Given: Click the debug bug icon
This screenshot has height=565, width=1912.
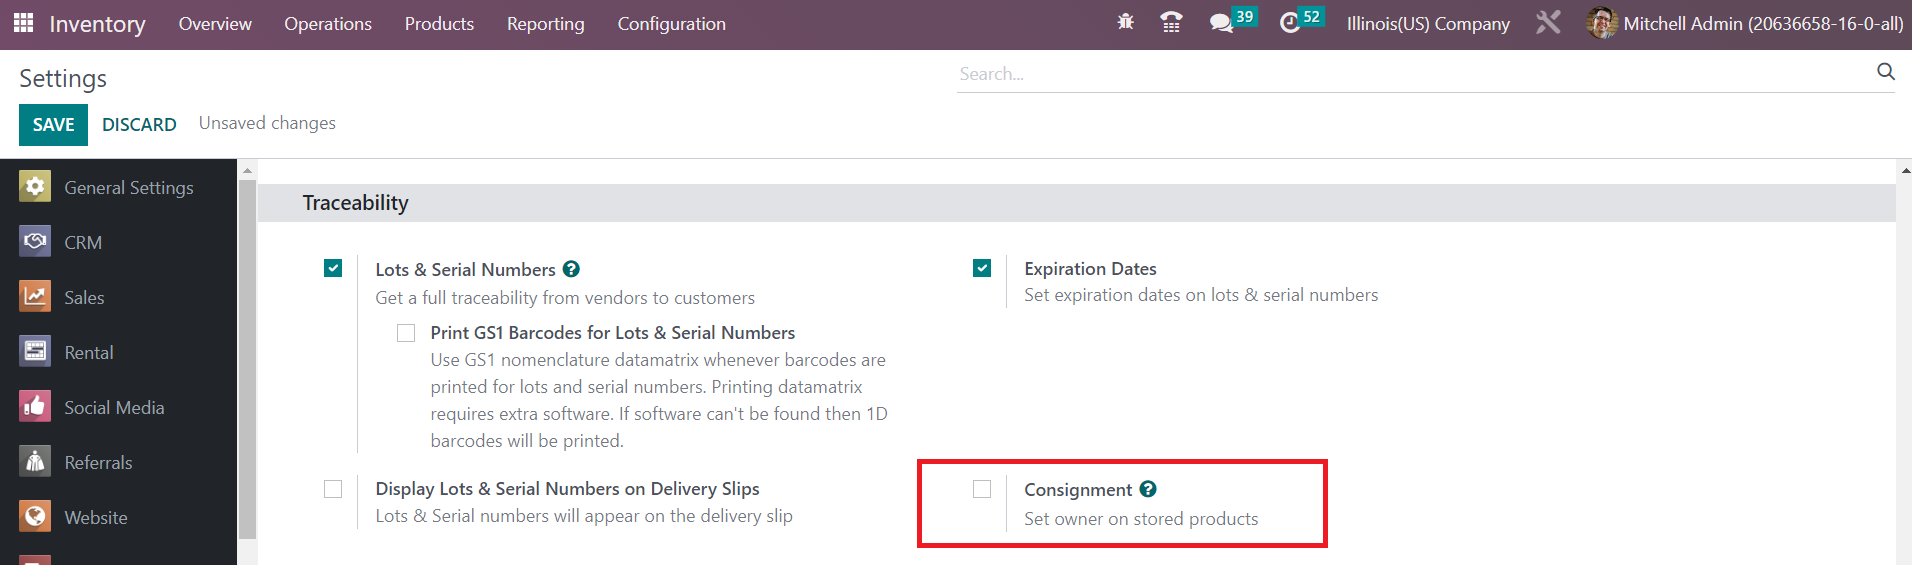Looking at the screenshot, I should click(1125, 22).
